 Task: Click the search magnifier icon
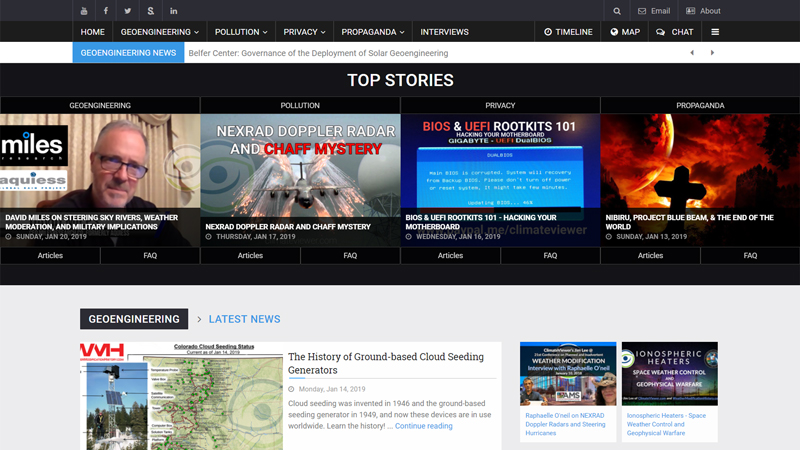point(617,11)
